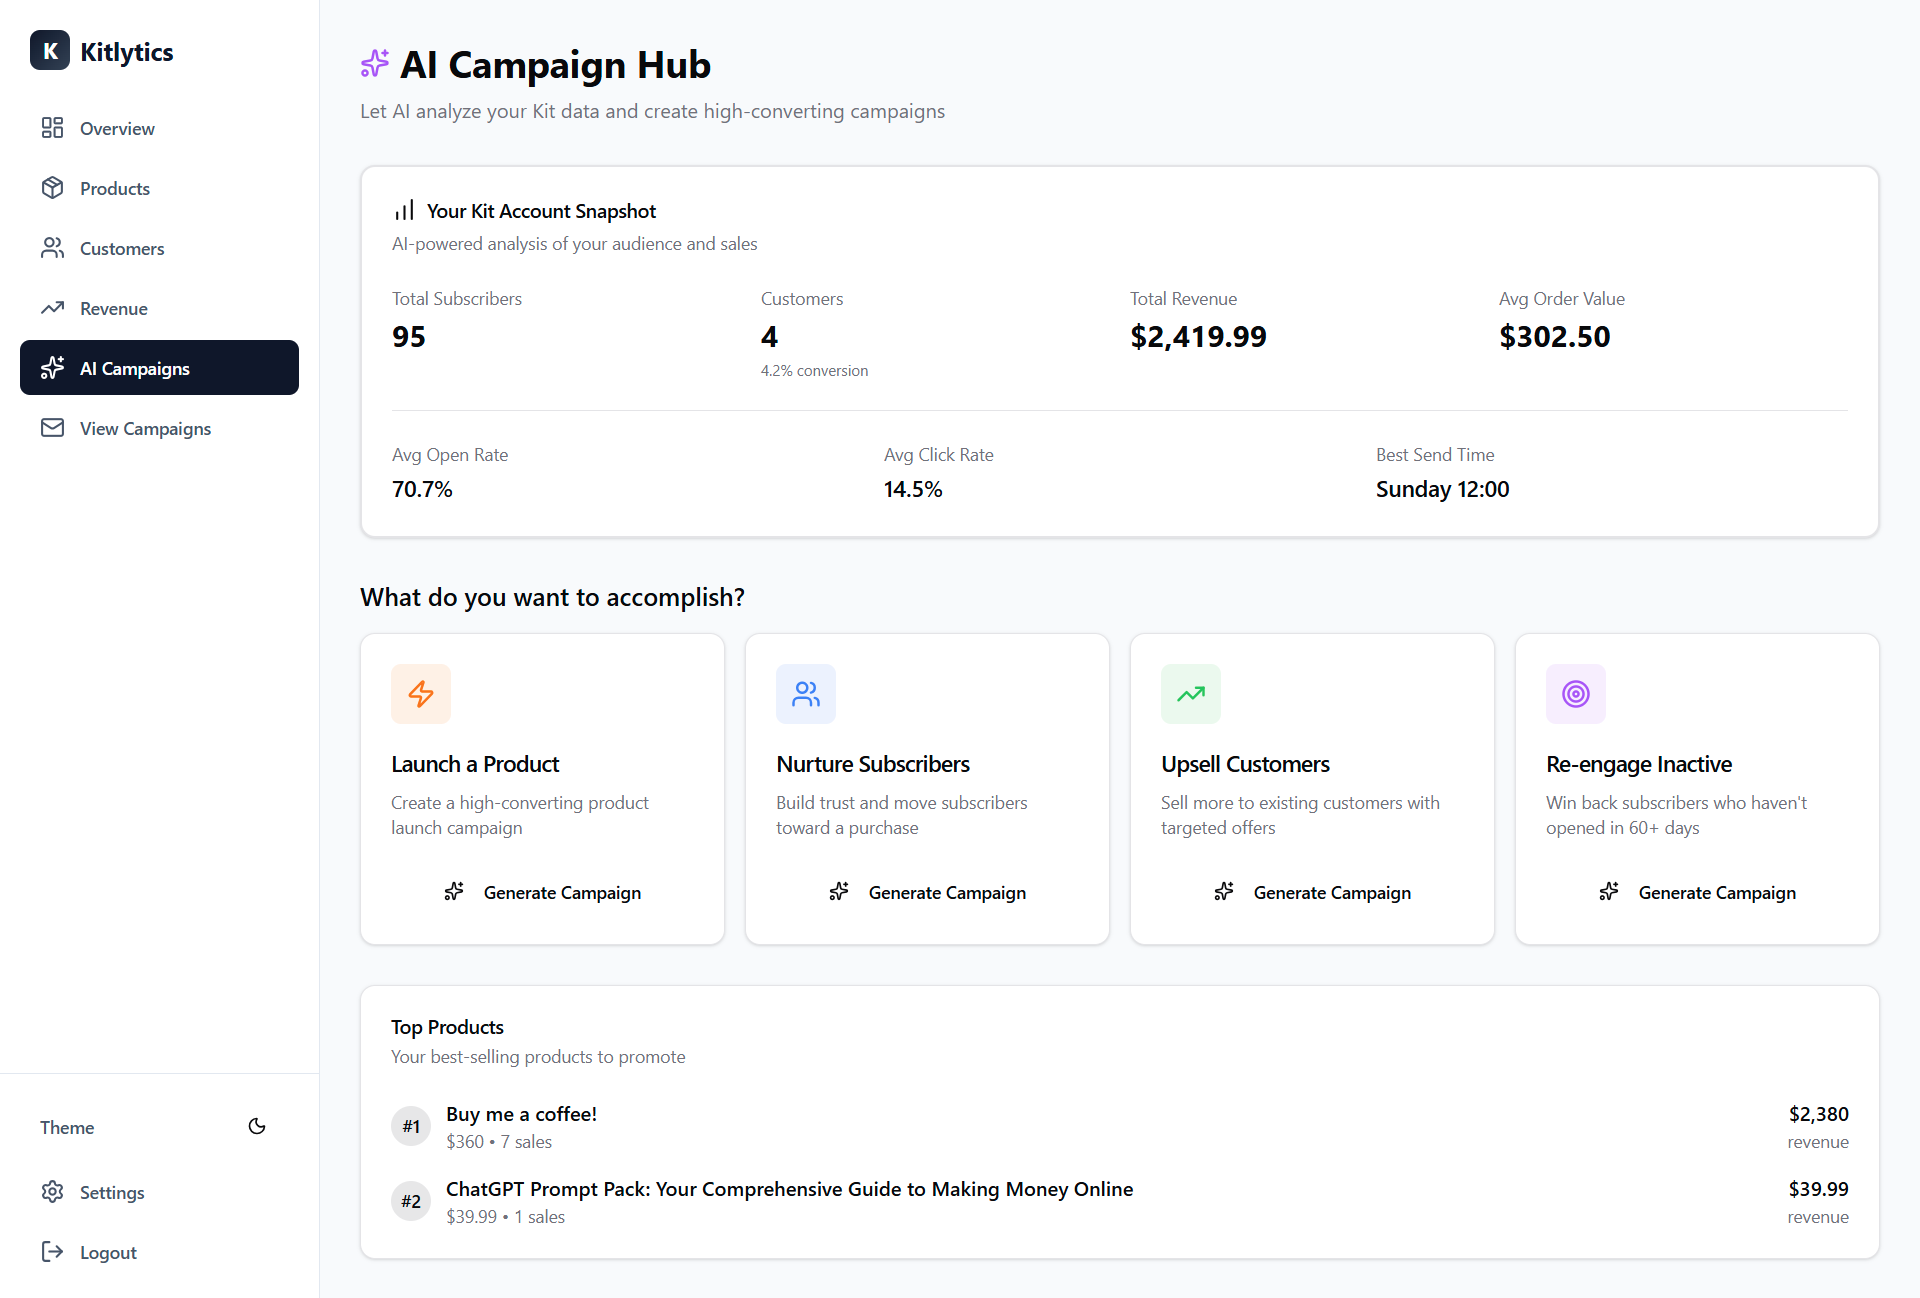
Task: Click the Revenue trend icon in the sidebar
Action: point(52,308)
